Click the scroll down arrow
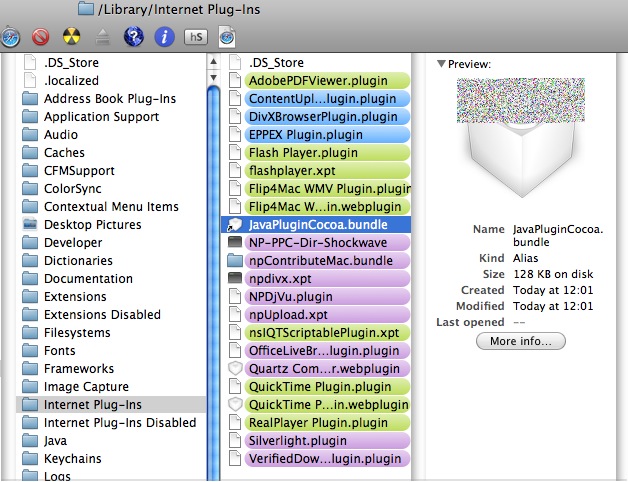This screenshot has height=482, width=628. click(213, 78)
